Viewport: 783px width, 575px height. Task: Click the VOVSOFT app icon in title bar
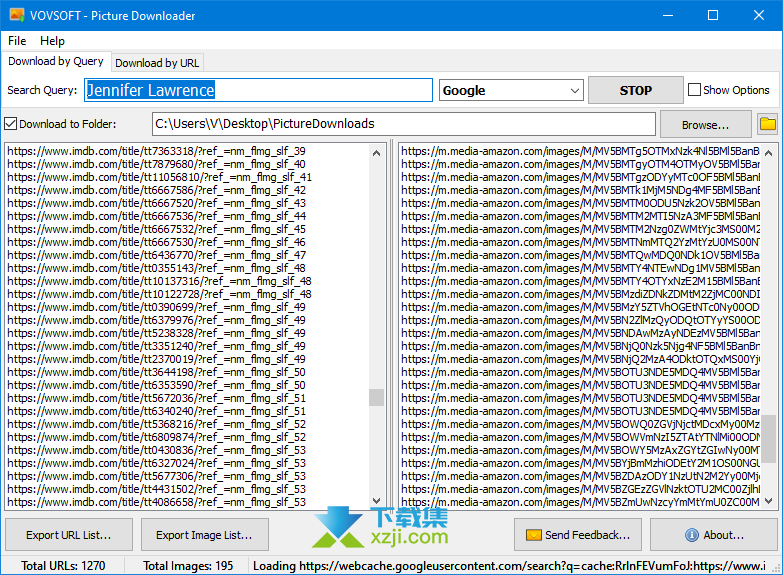(16, 15)
